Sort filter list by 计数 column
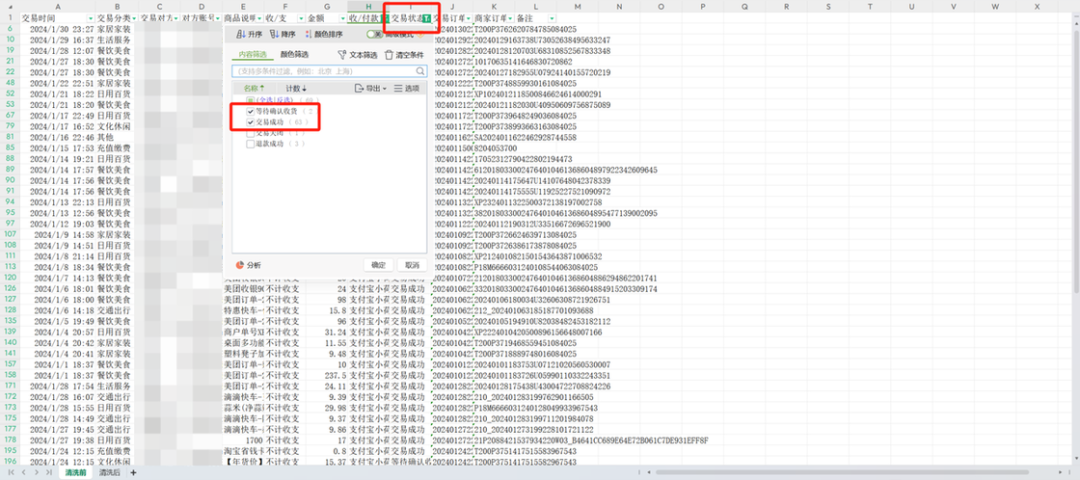1080x480 pixels. (x=296, y=88)
